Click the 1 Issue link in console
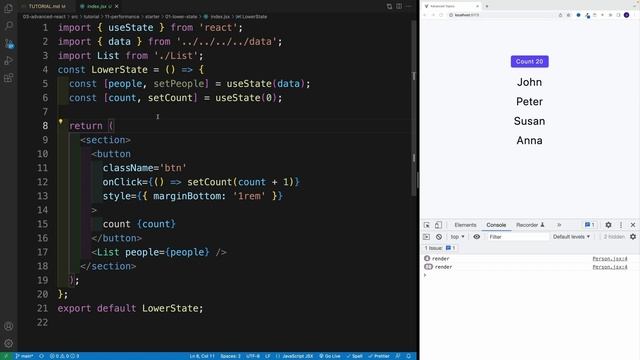The width and height of the screenshot is (640, 360). pyautogui.click(x=440, y=248)
